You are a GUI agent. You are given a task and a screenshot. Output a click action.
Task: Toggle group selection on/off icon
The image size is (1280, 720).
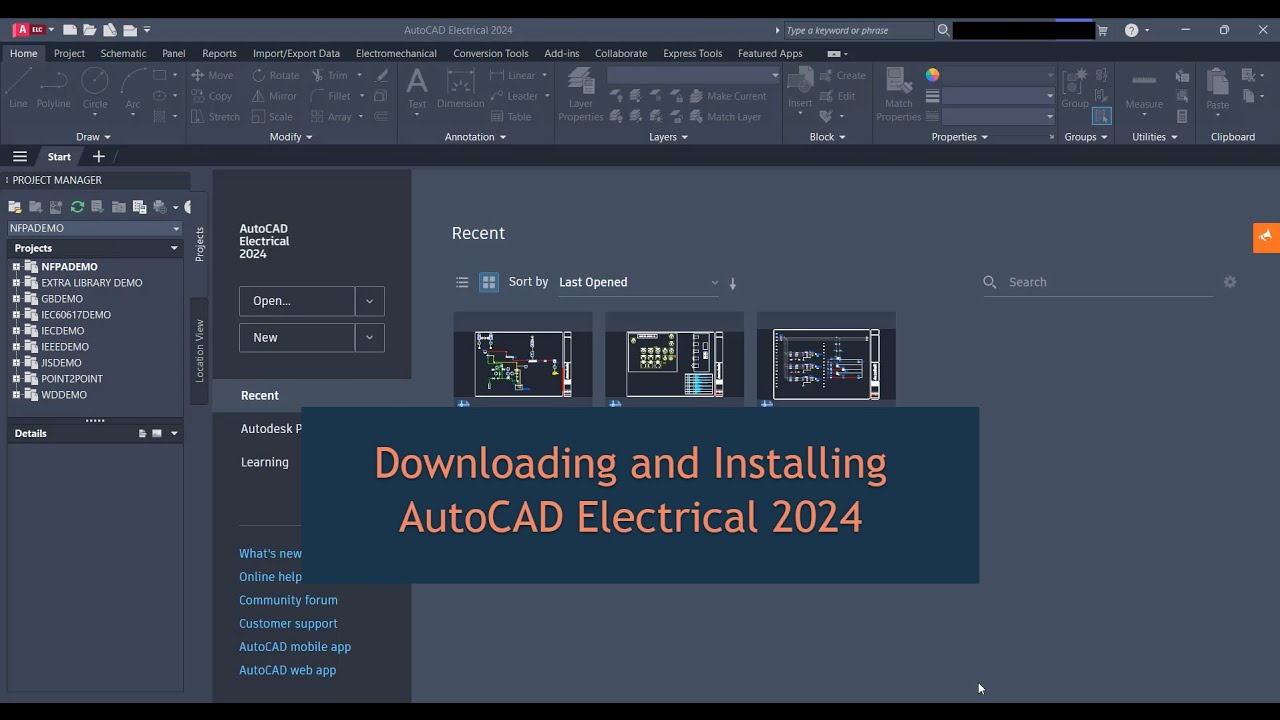point(1101,117)
